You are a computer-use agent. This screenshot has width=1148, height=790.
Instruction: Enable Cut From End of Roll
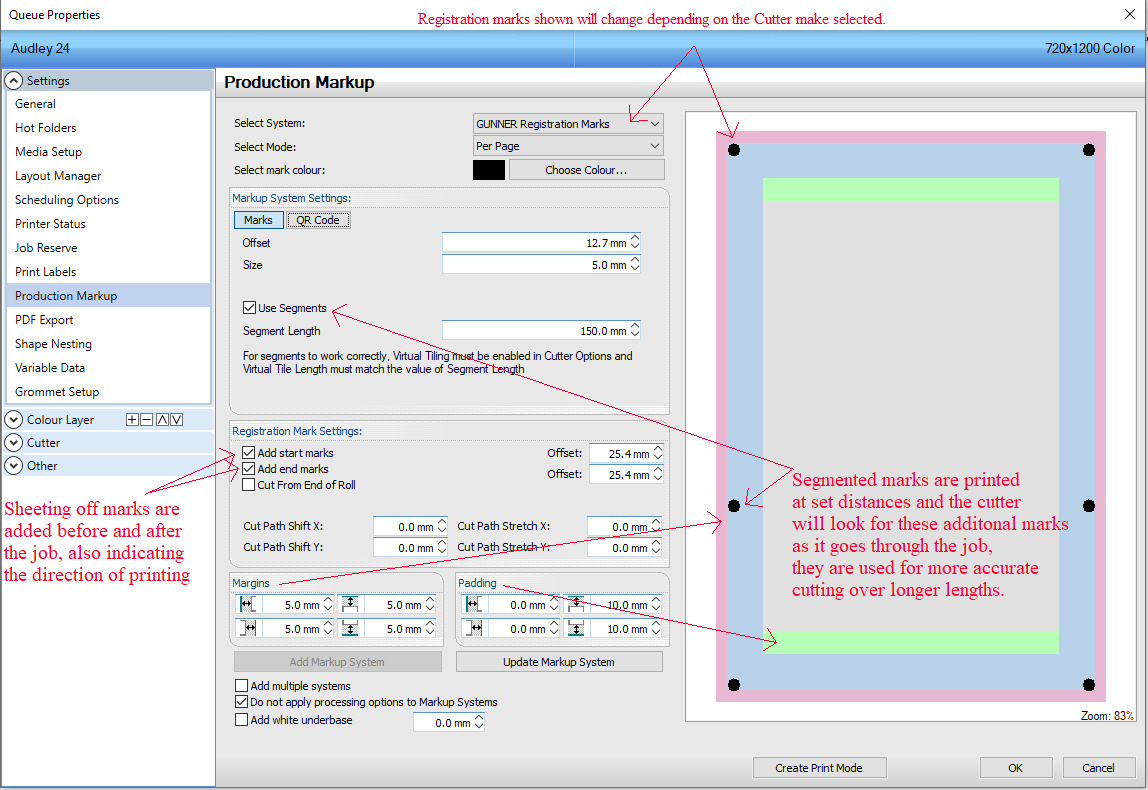click(249, 485)
